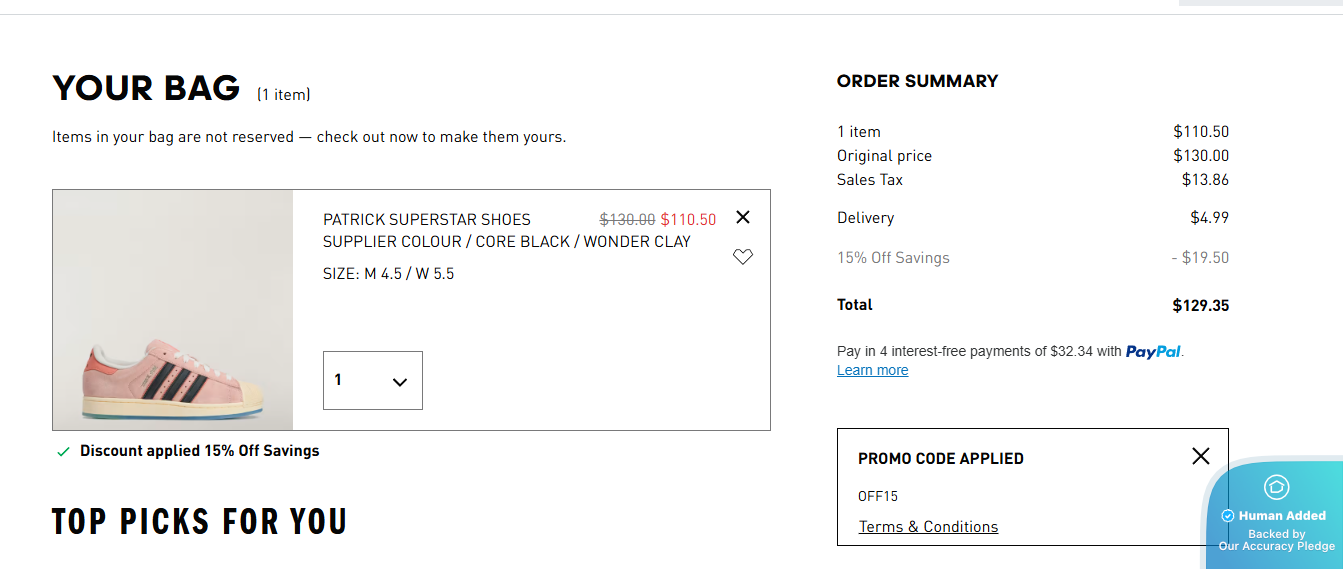The width and height of the screenshot is (1343, 569).
Task: Click the TOP PICKS FOR YOU heading
Action: pyautogui.click(x=199, y=522)
